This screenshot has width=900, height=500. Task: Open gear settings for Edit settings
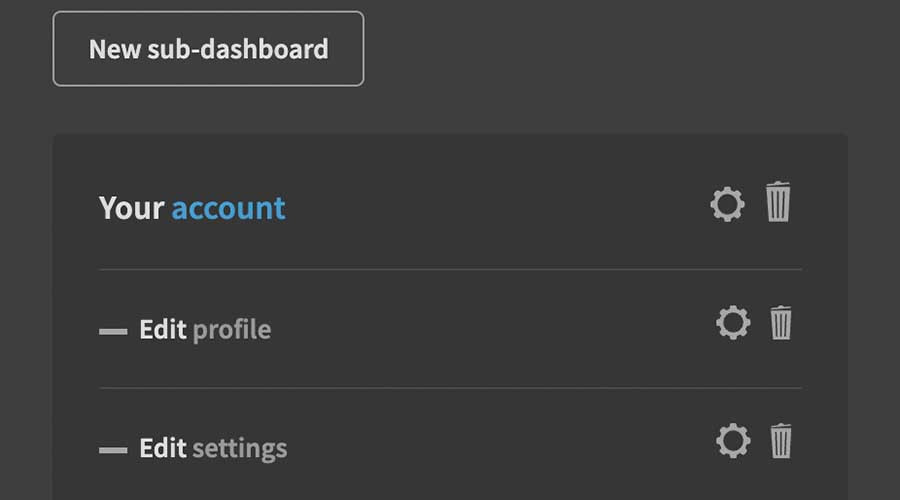733,441
